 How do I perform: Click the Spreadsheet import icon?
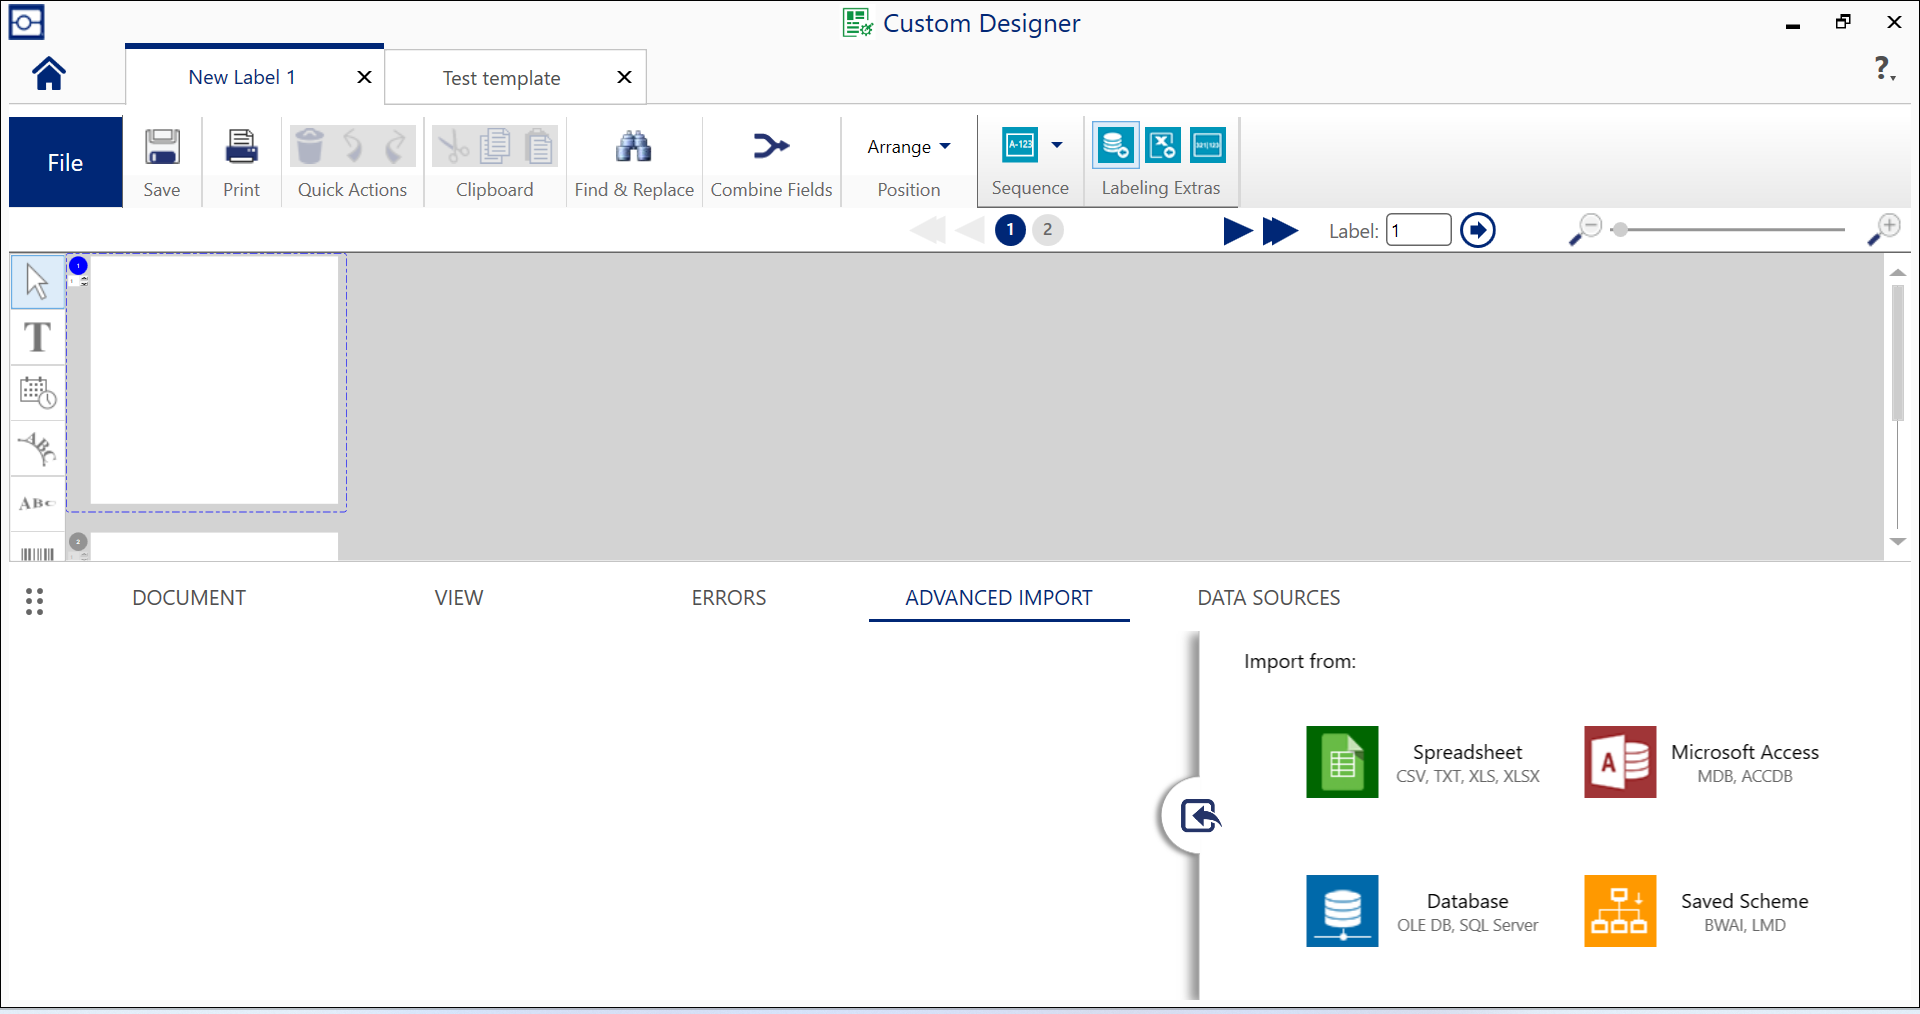coord(1342,762)
